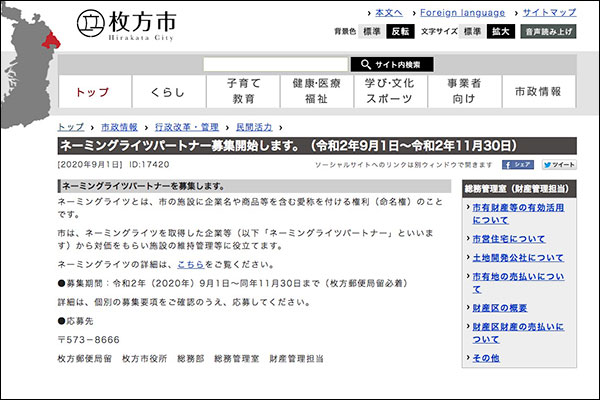
Task: Jump to 本文へ main content link
Action: [387, 12]
